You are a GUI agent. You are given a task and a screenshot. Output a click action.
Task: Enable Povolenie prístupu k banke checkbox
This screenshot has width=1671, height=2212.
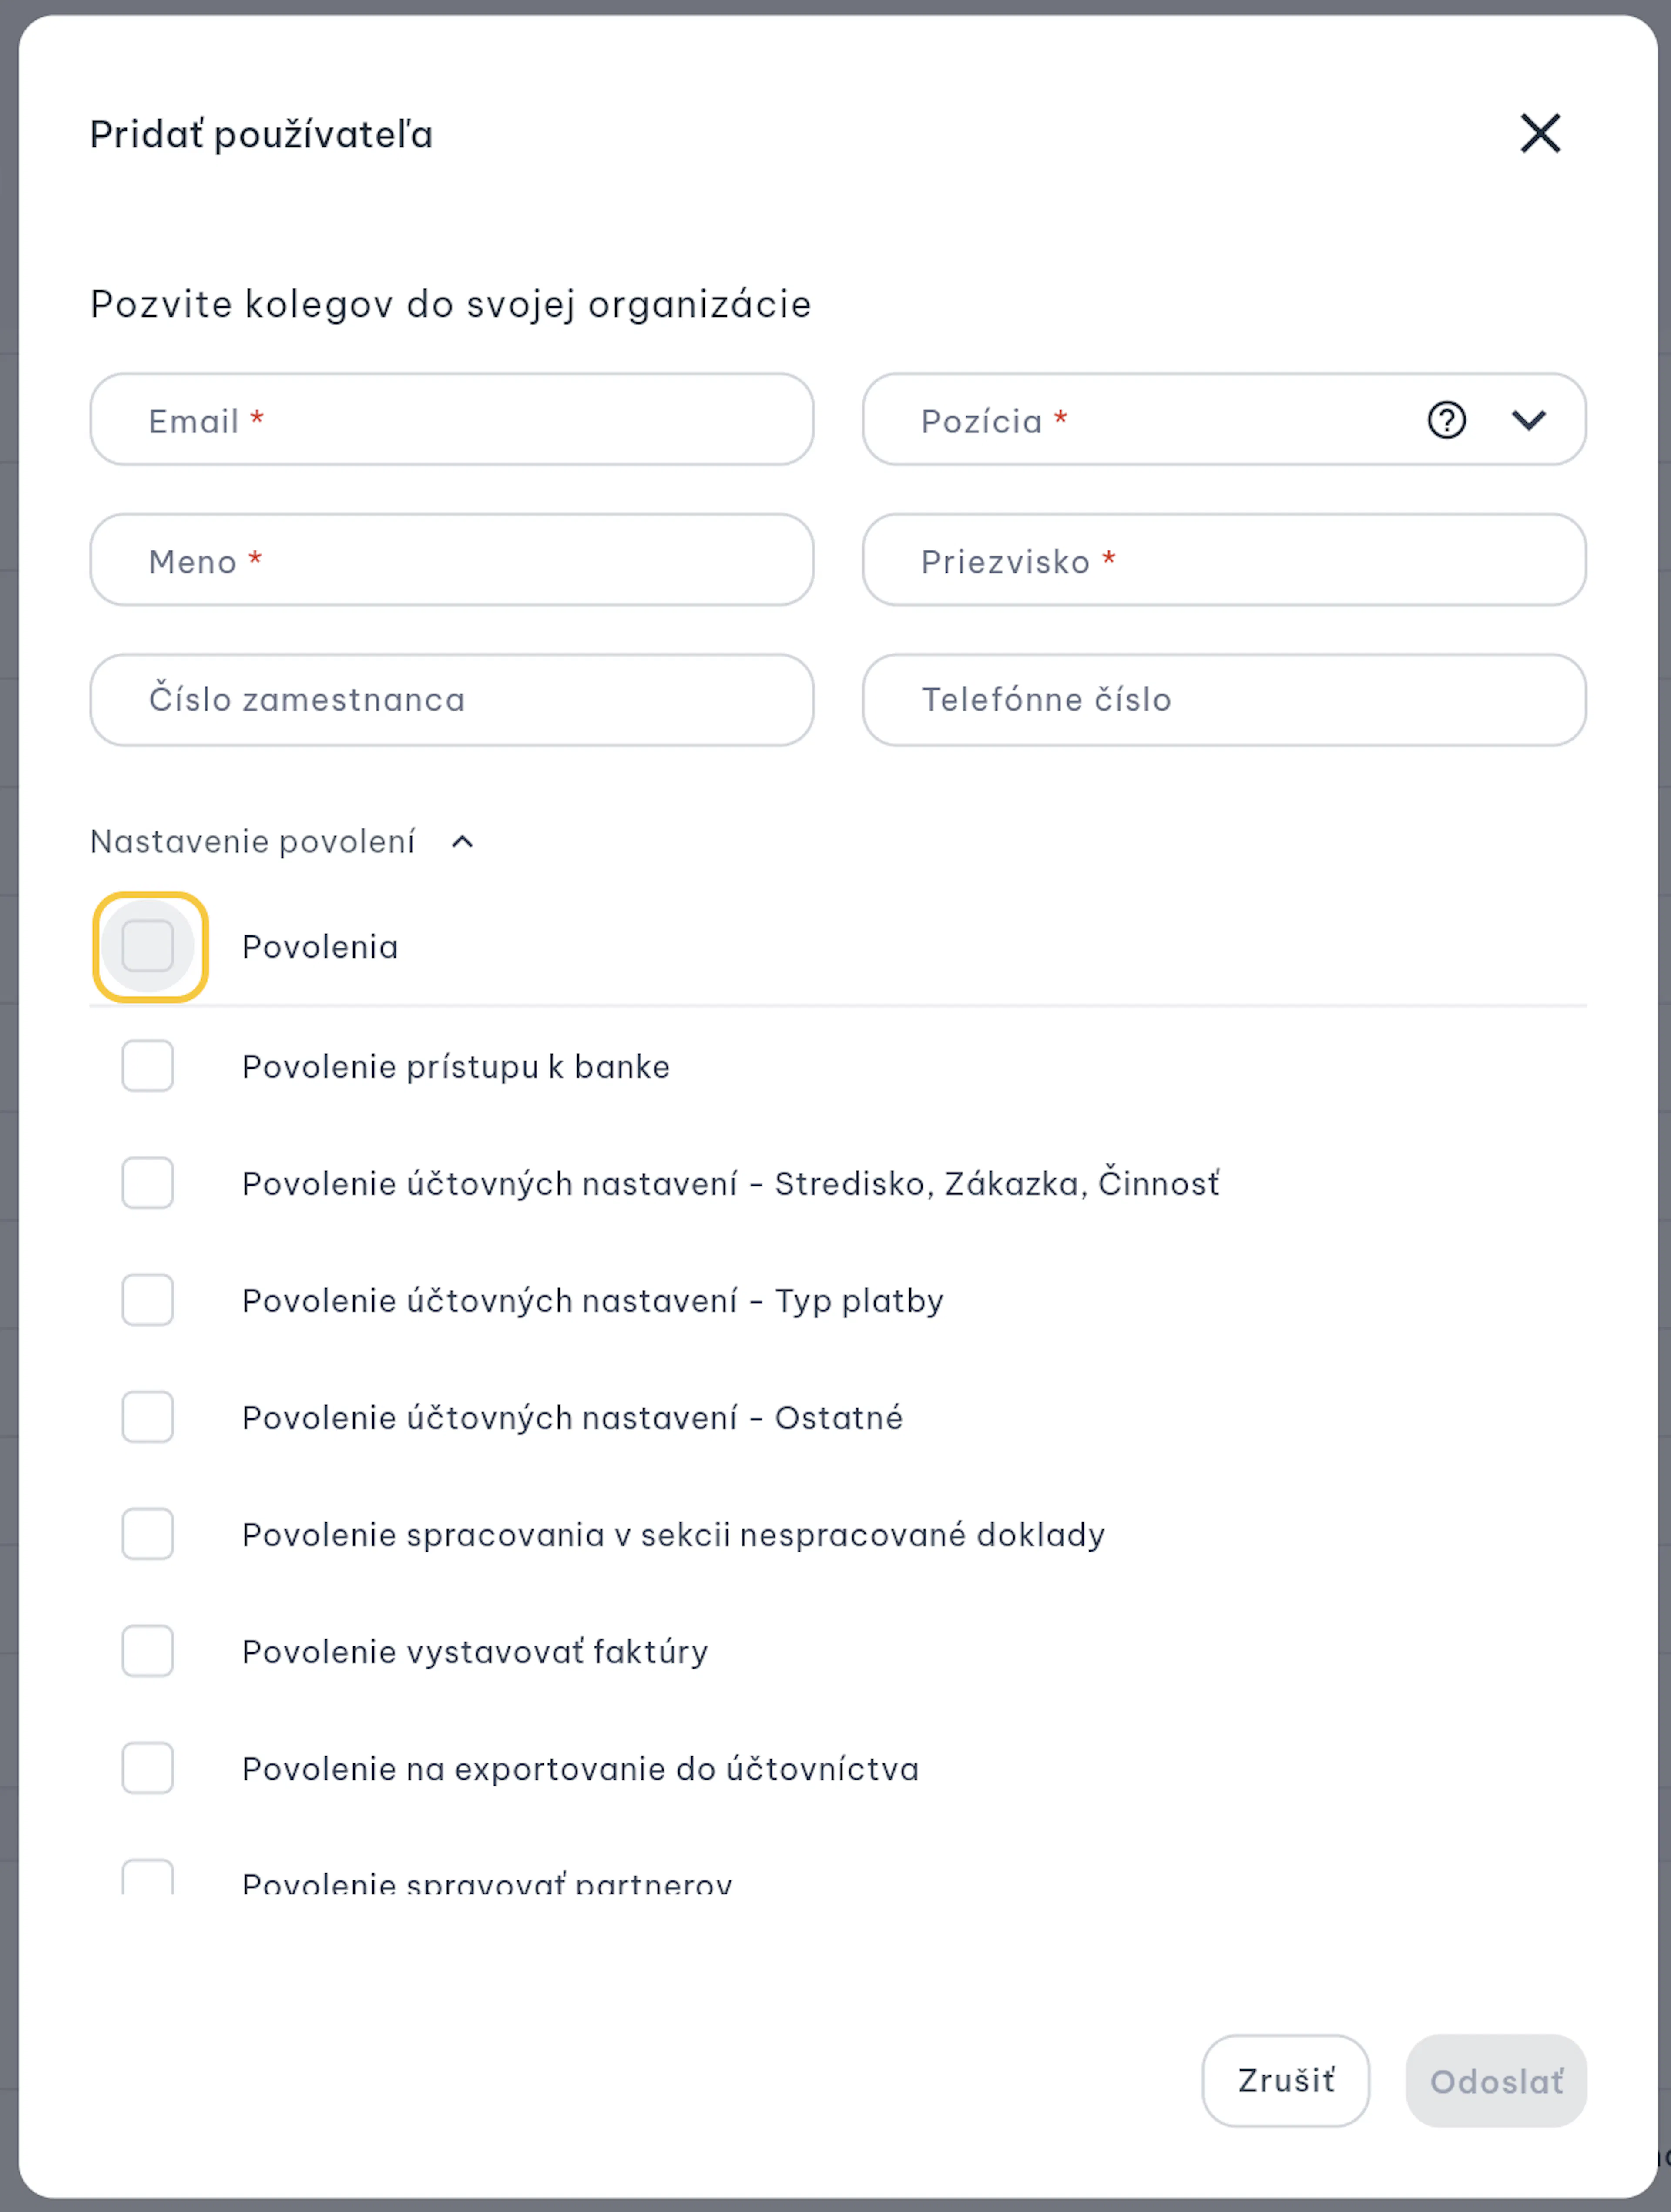pos(148,1066)
